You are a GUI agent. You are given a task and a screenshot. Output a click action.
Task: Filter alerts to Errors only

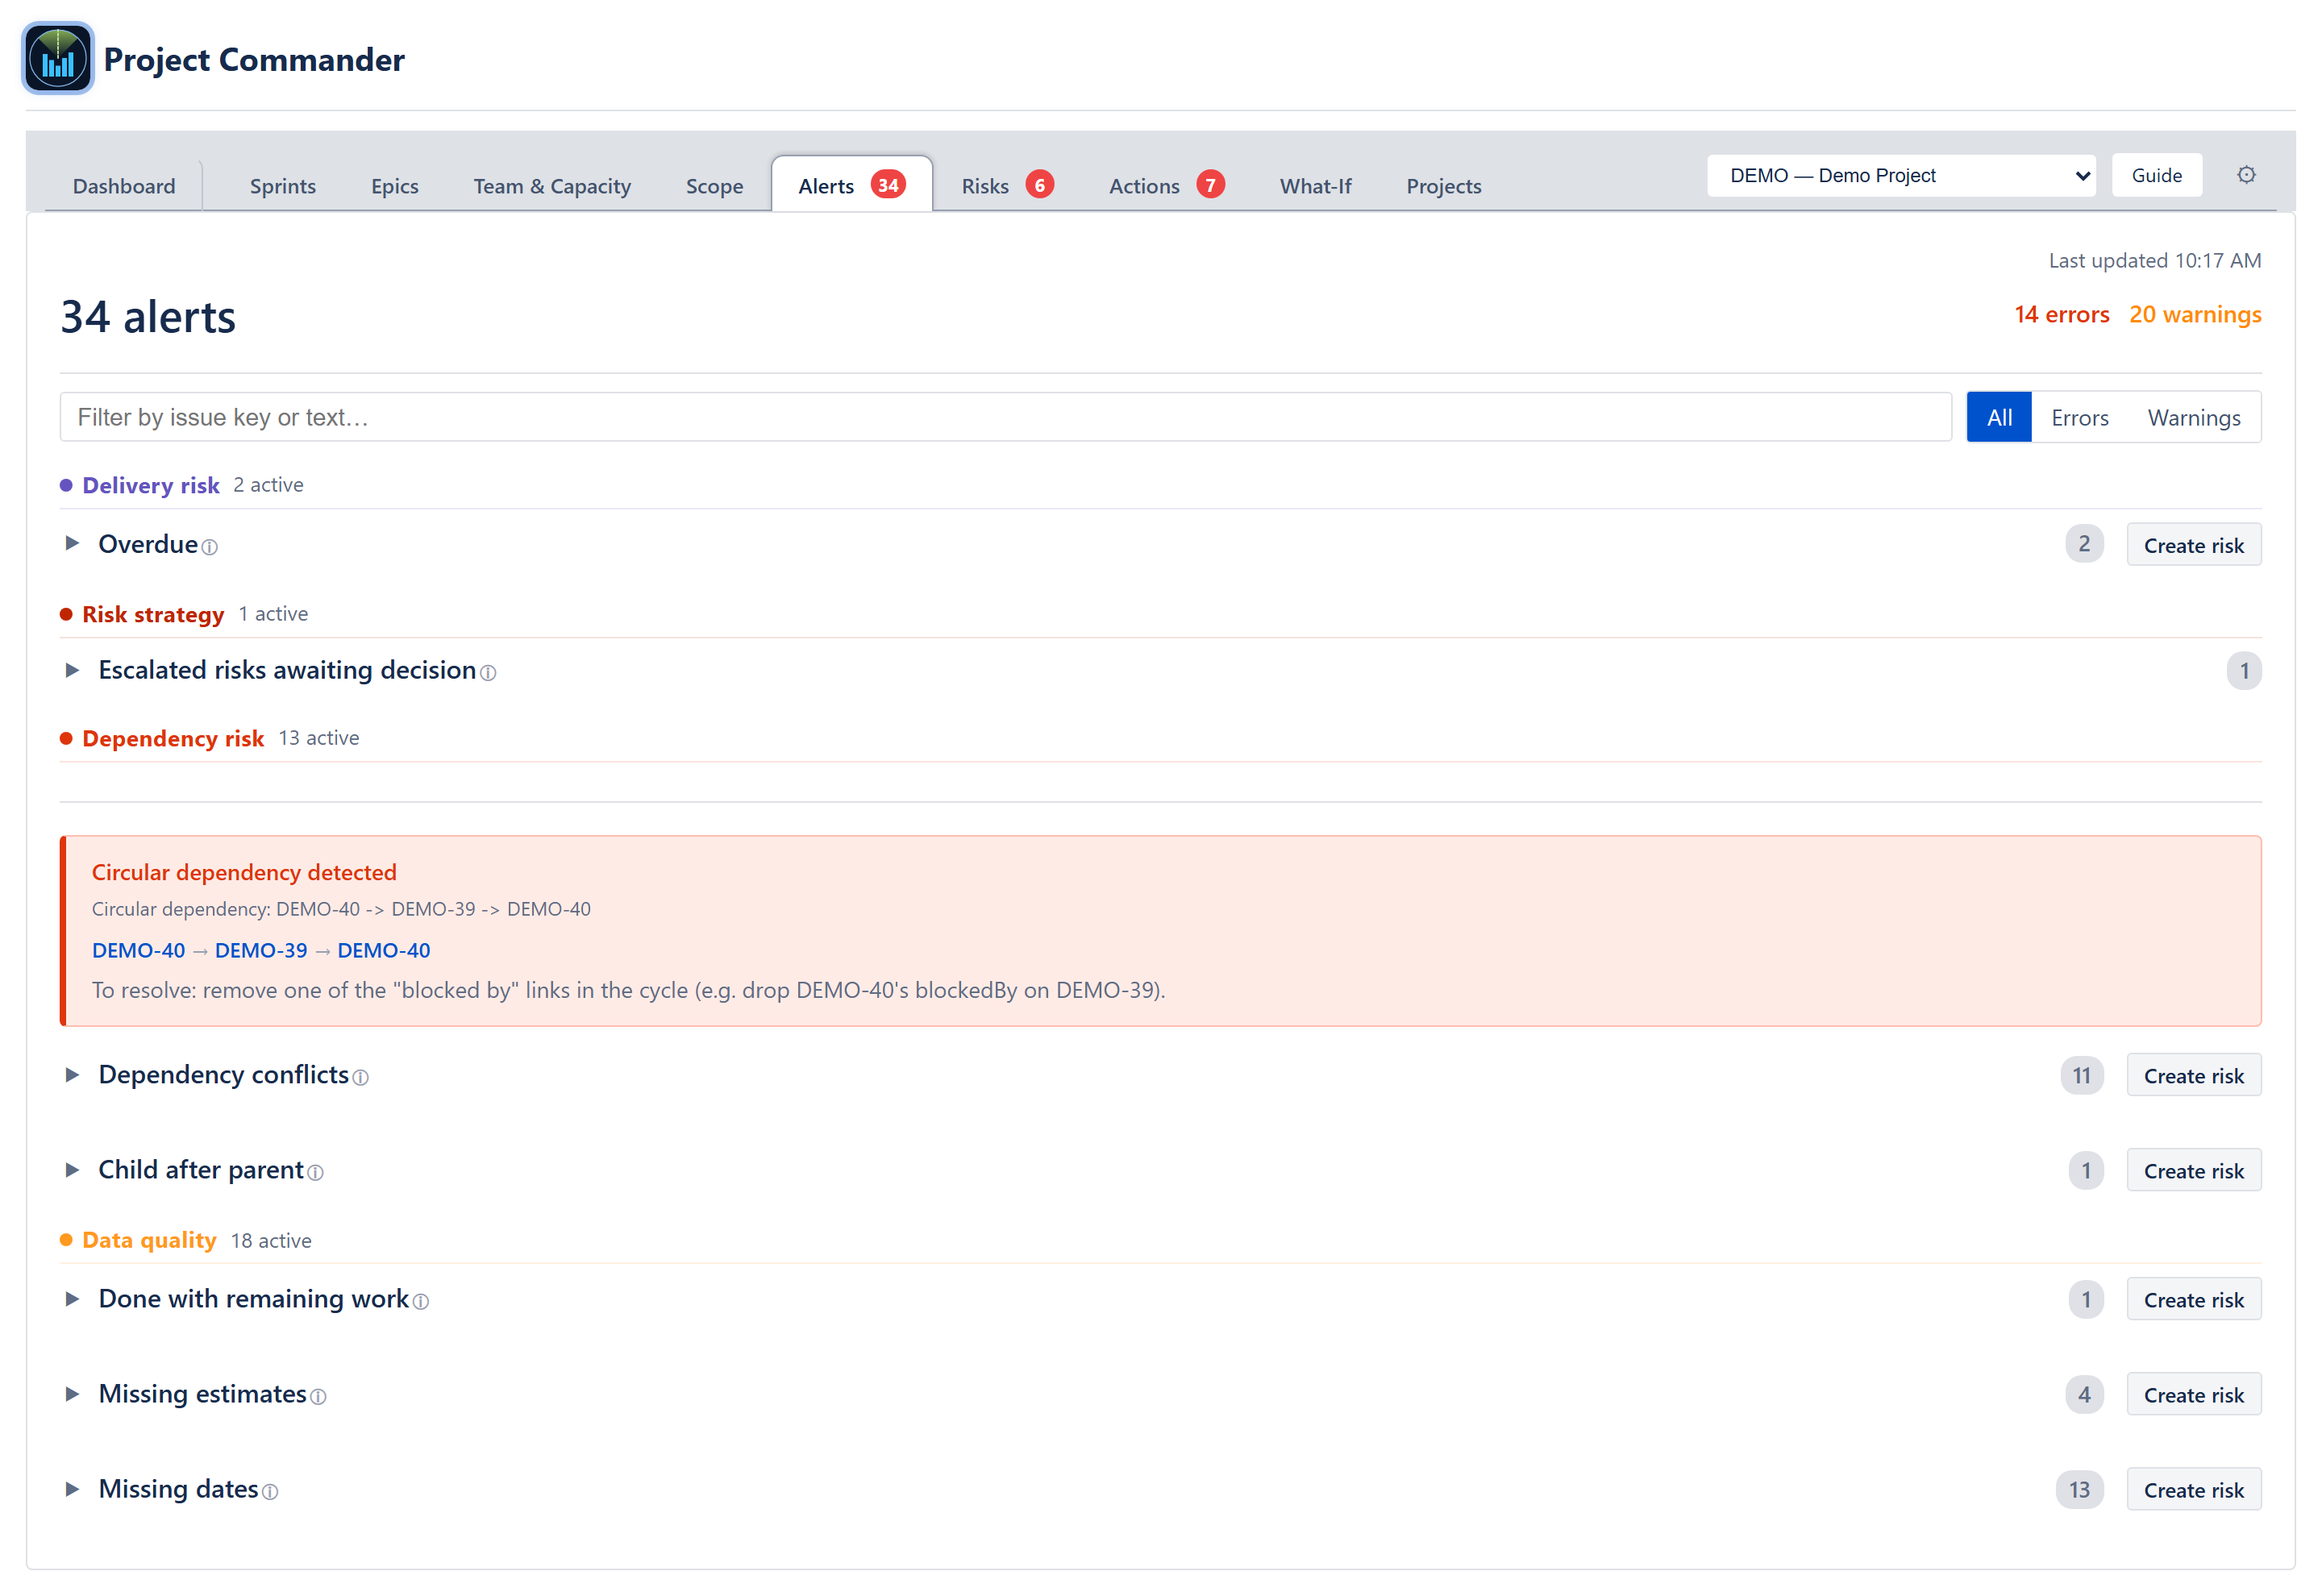point(2079,417)
